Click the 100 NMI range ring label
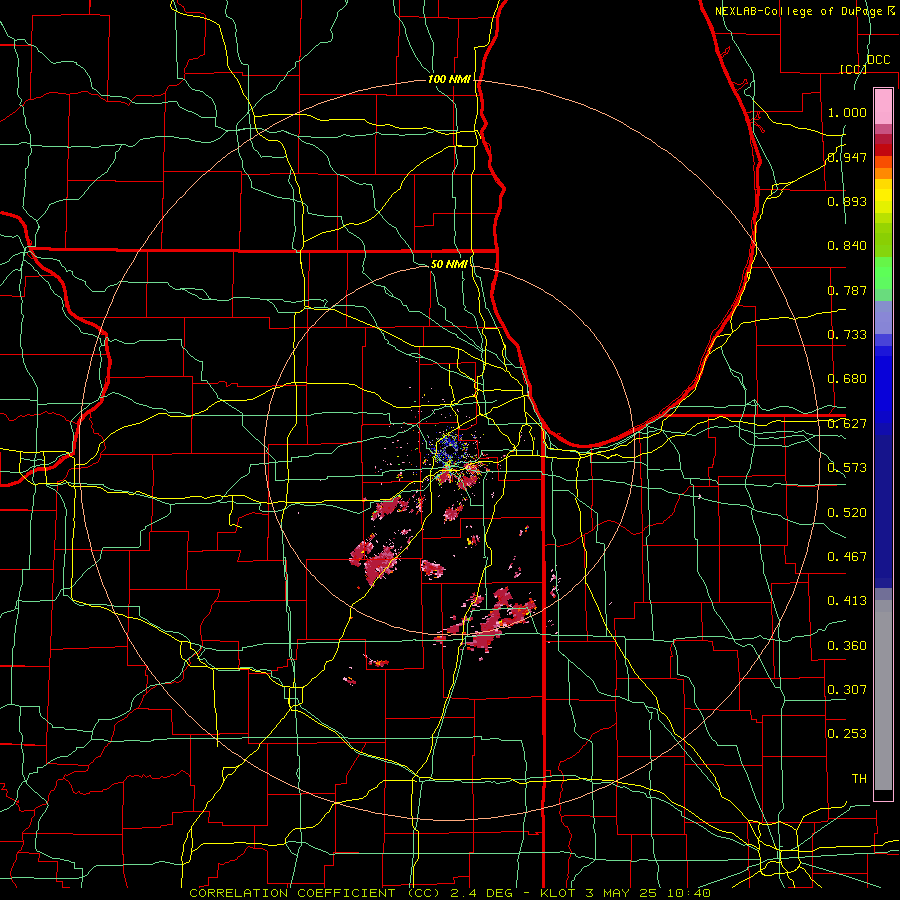Image resolution: width=900 pixels, height=900 pixels. 449,79
